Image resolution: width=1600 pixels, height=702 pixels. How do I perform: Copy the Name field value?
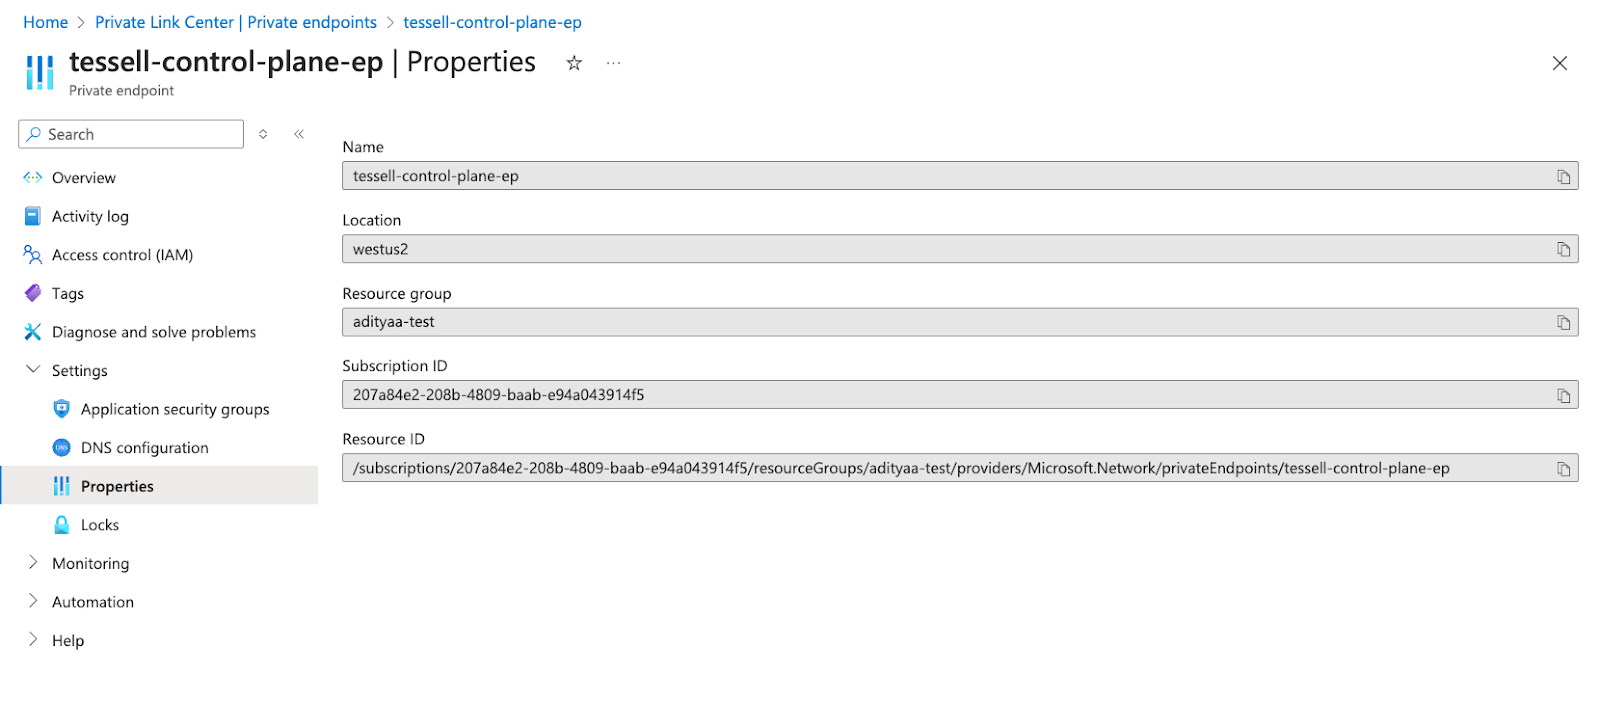1563,177
